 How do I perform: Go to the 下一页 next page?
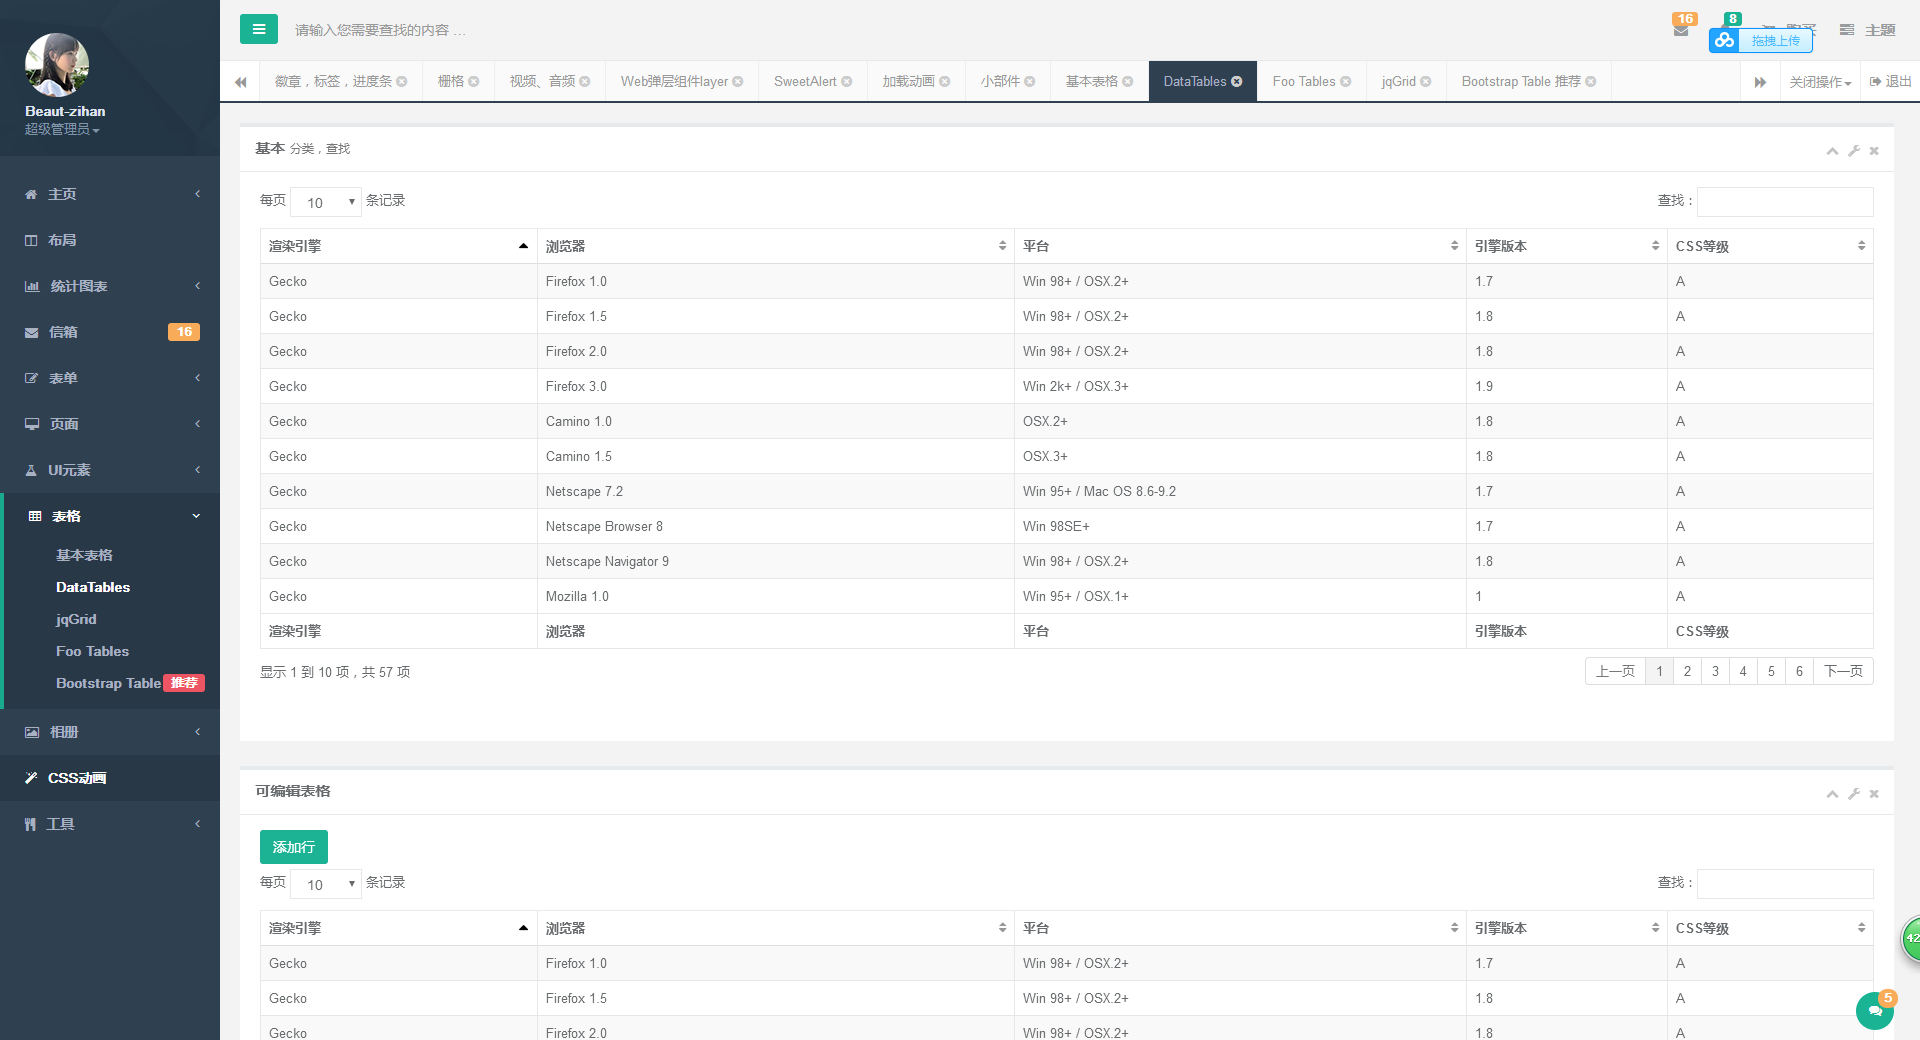tap(1843, 671)
